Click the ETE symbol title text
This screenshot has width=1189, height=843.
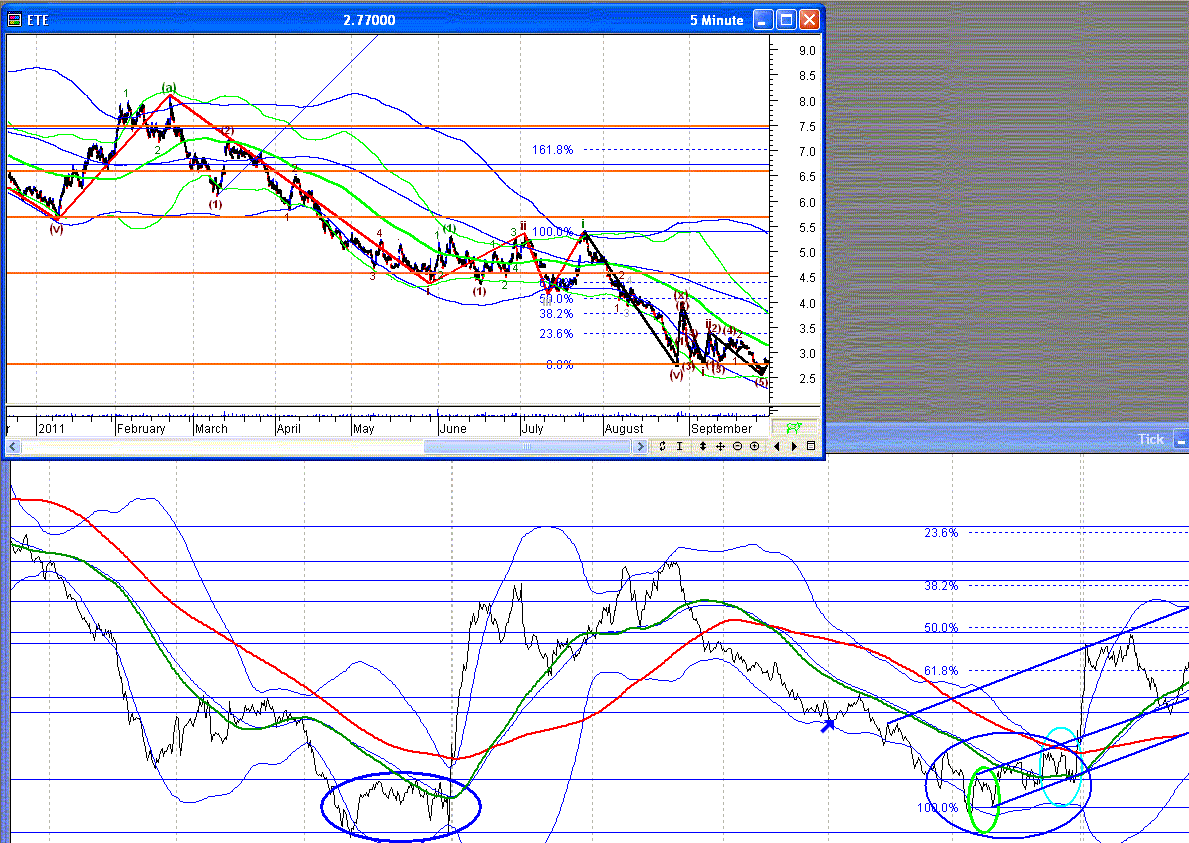click(38, 20)
